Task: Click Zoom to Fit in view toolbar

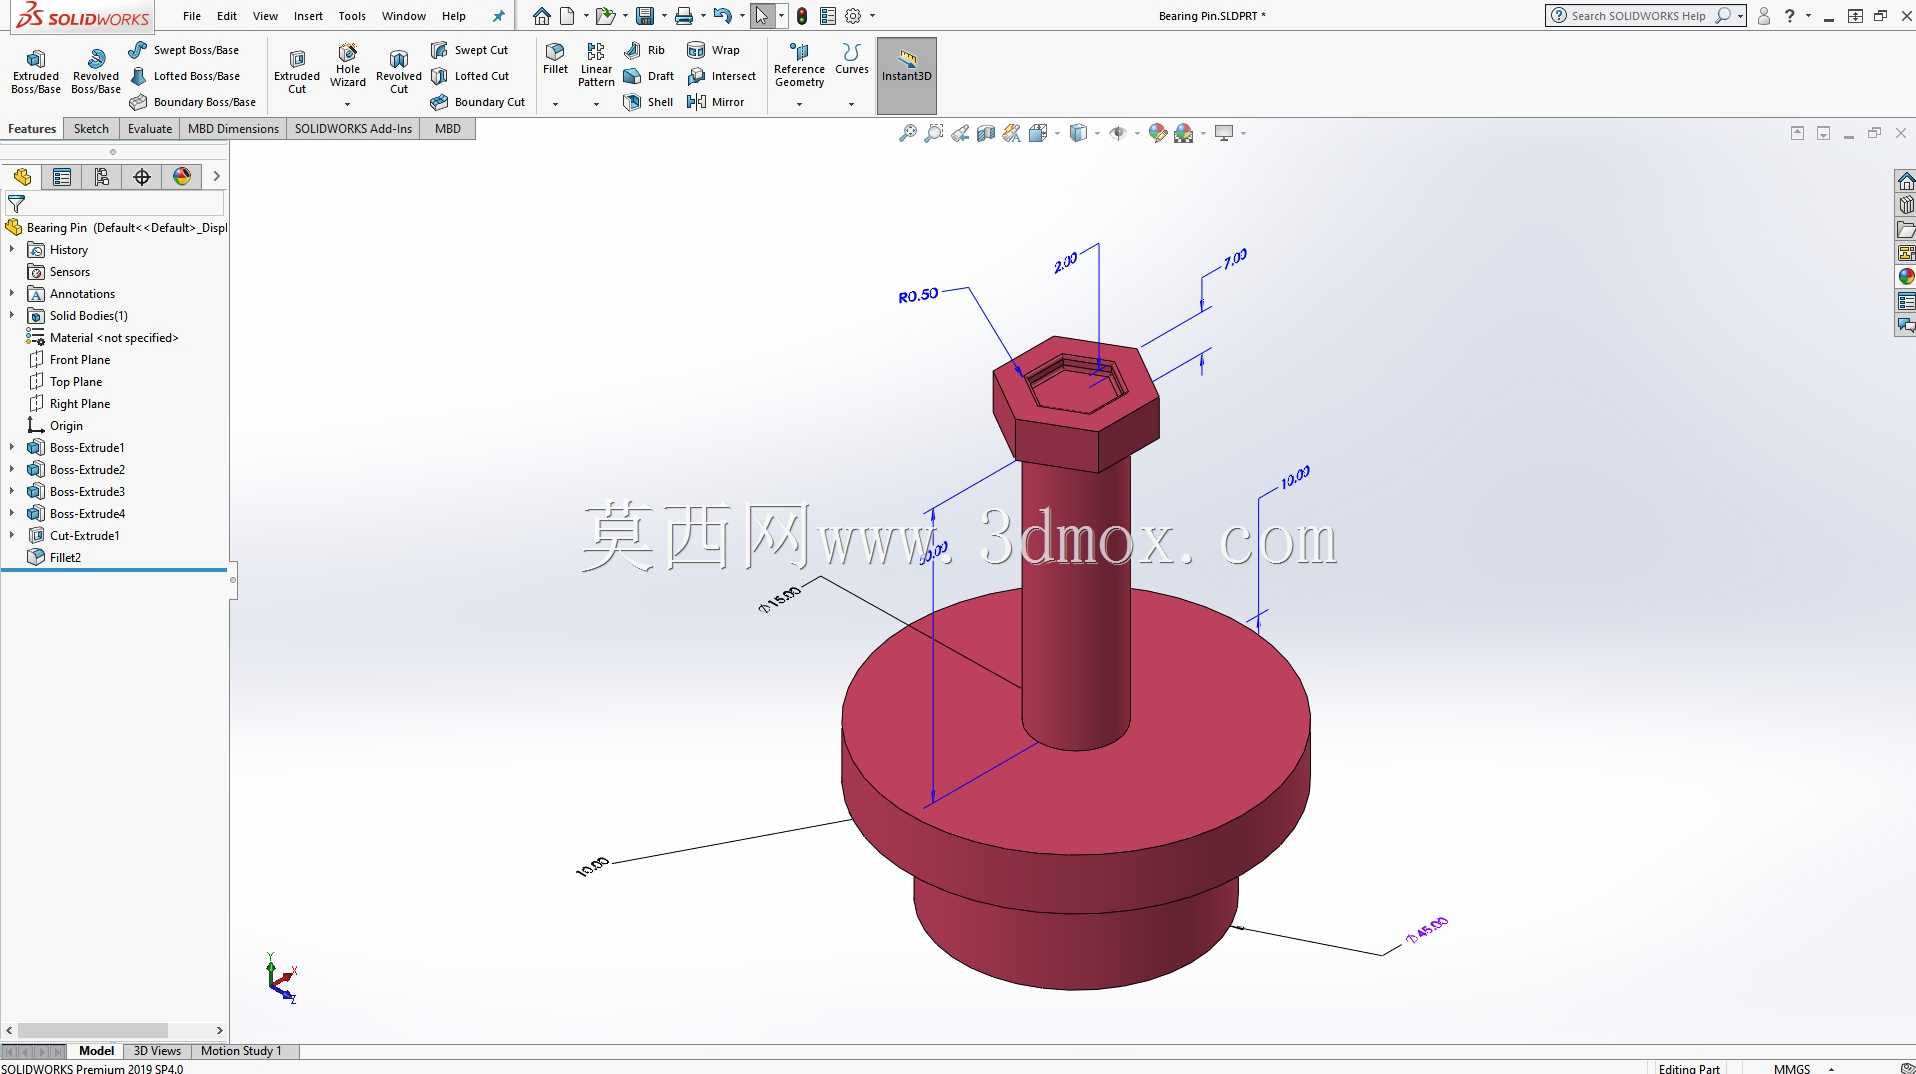Action: pyautogui.click(x=908, y=133)
